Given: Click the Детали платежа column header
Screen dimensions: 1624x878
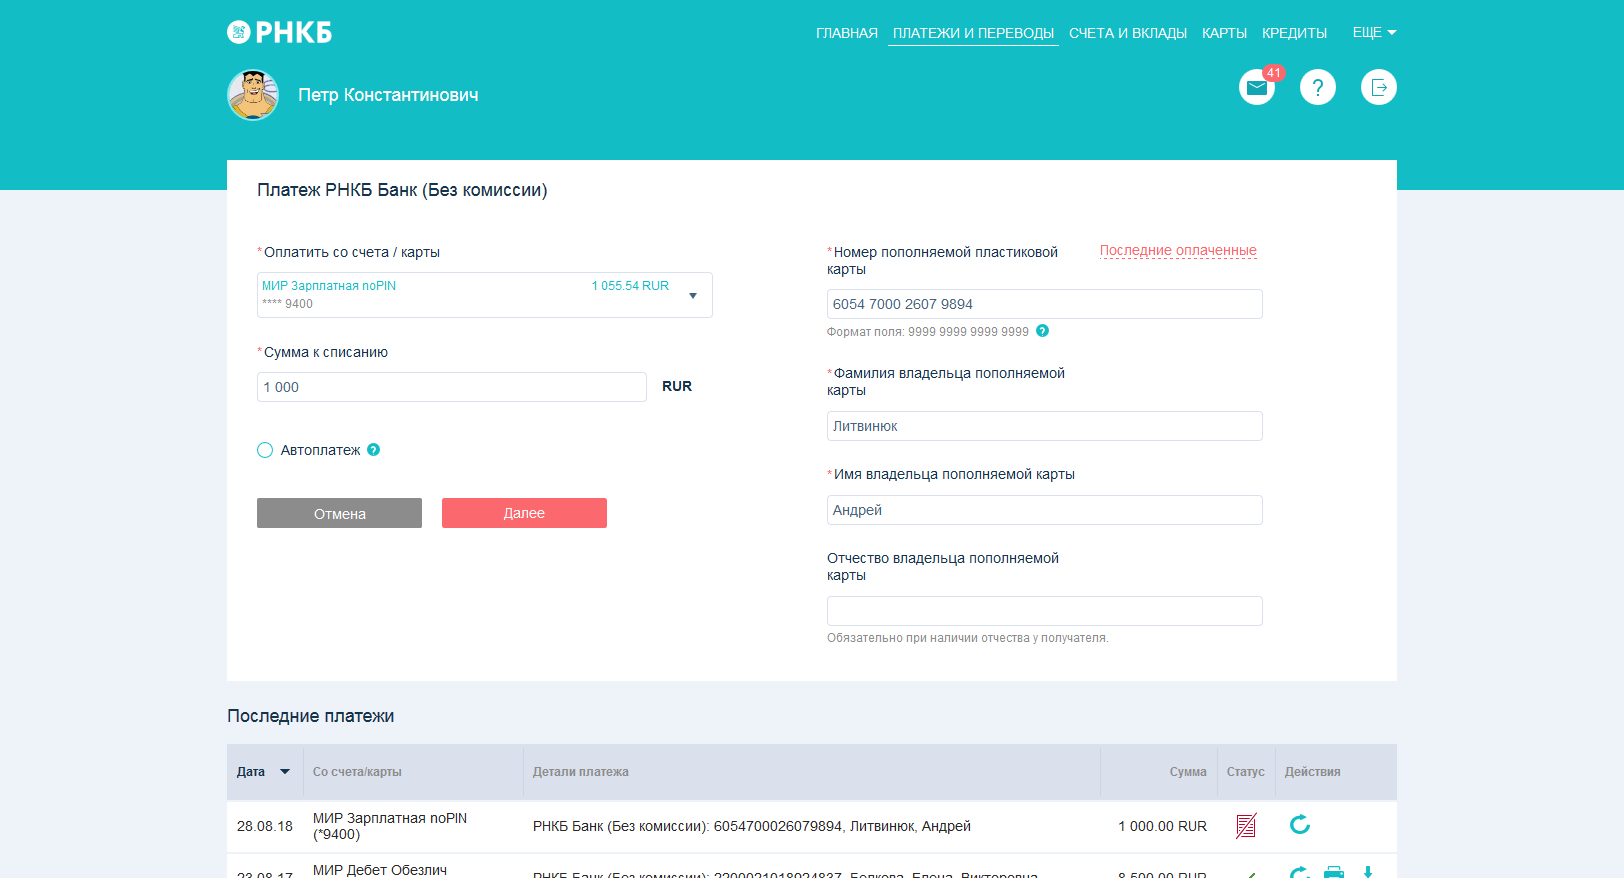Looking at the screenshot, I should click(x=581, y=772).
